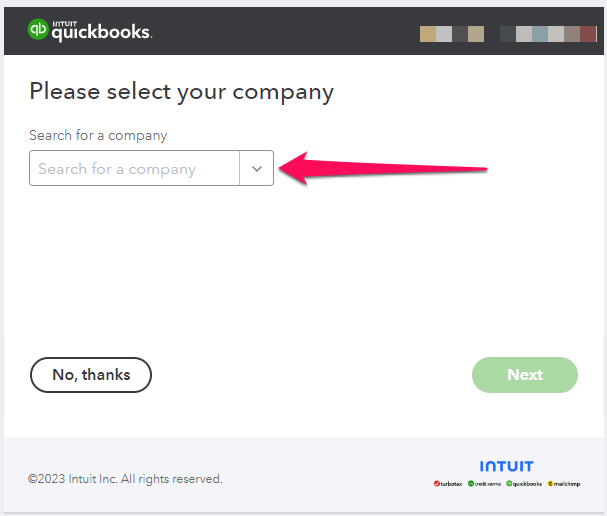Click the No, thanks button

point(91,375)
